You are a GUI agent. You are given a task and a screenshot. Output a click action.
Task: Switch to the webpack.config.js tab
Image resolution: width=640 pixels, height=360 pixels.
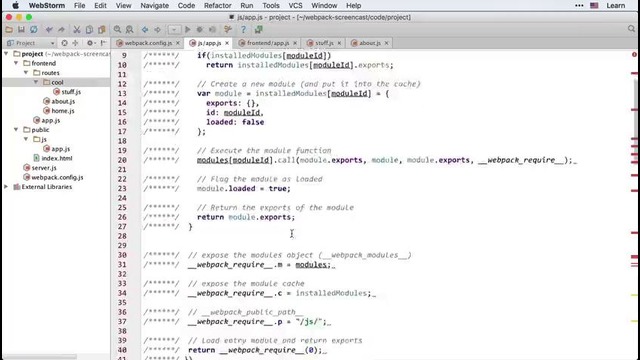pyautogui.click(x=148, y=43)
